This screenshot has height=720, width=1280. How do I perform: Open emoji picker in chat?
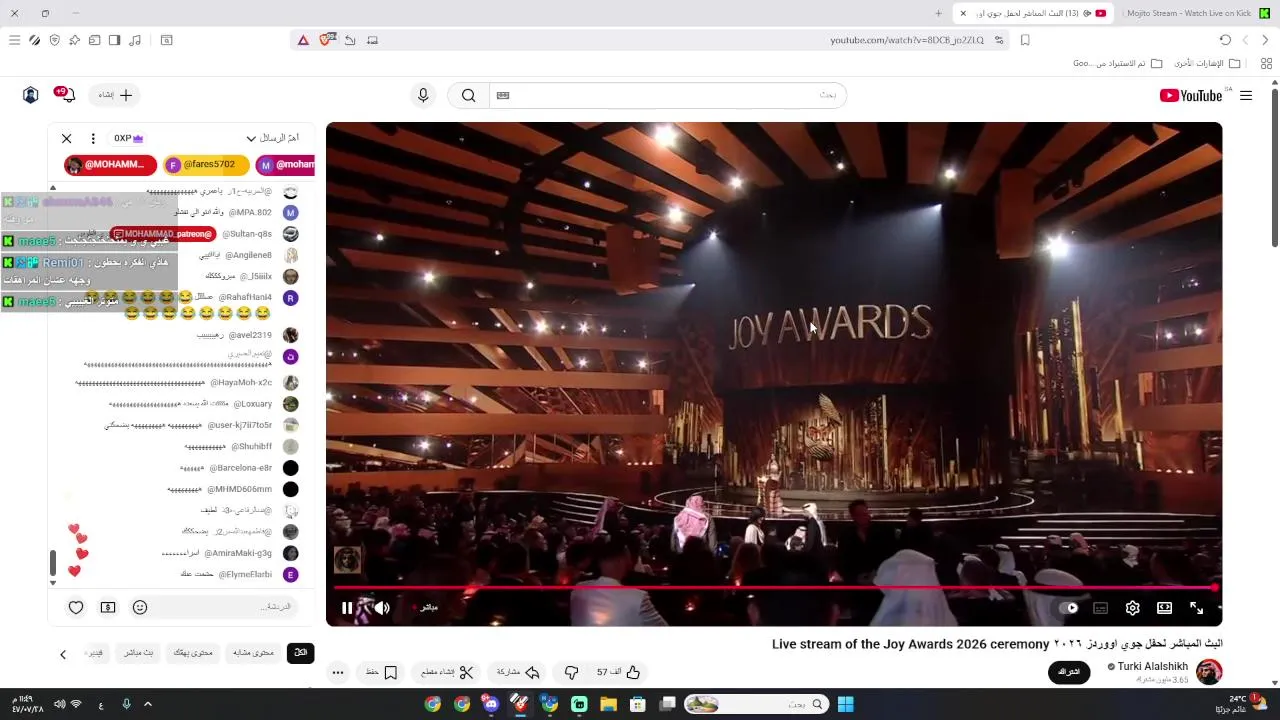pyautogui.click(x=140, y=607)
